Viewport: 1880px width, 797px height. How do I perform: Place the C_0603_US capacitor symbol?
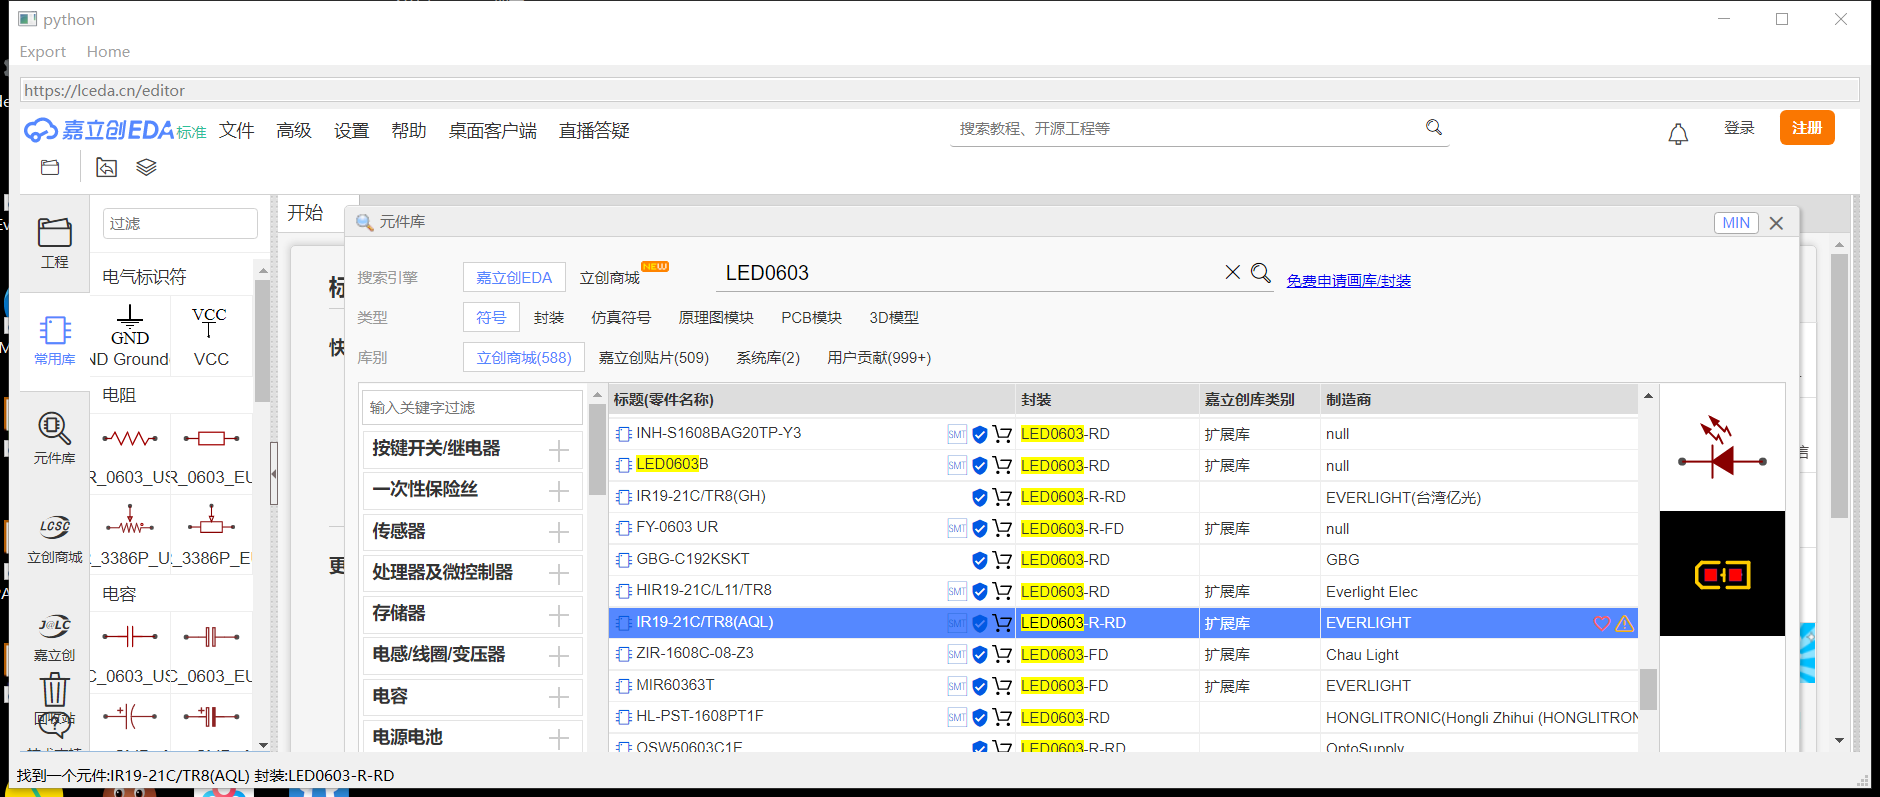click(x=130, y=653)
